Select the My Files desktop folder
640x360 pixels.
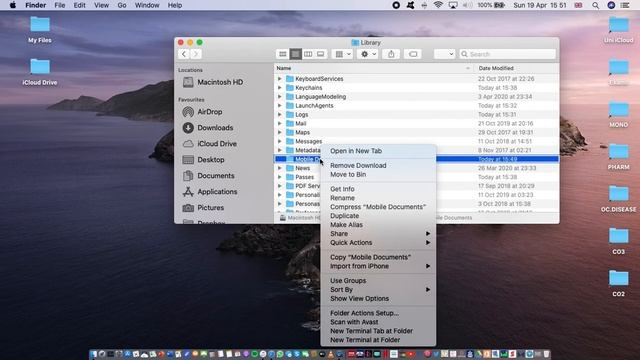point(40,30)
